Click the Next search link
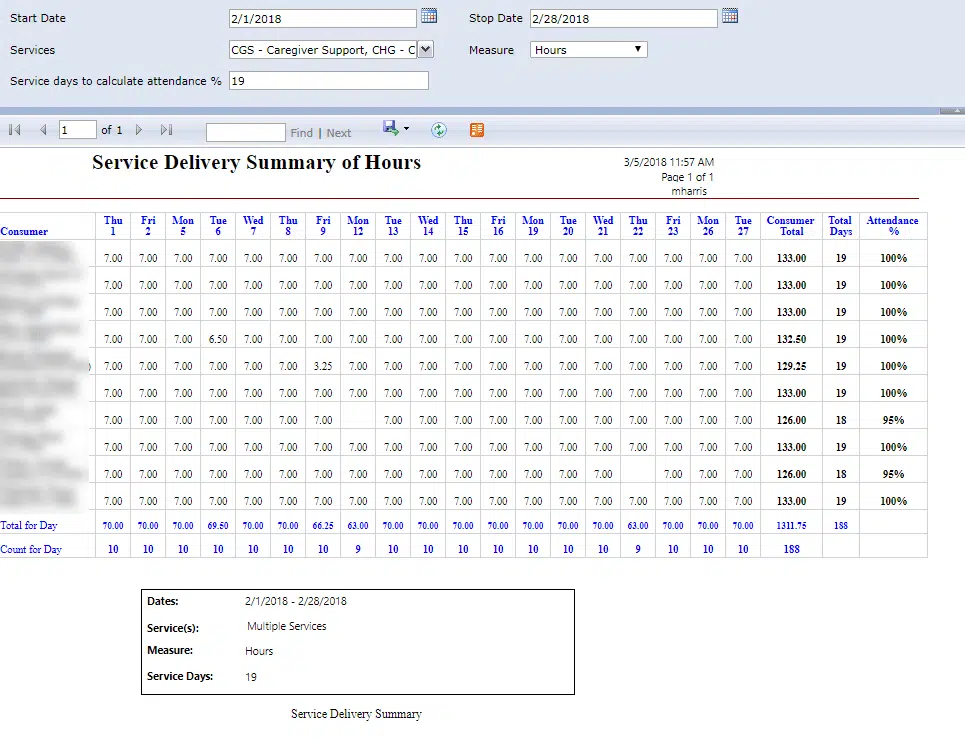The height and width of the screenshot is (742, 965). pyautogui.click(x=338, y=133)
